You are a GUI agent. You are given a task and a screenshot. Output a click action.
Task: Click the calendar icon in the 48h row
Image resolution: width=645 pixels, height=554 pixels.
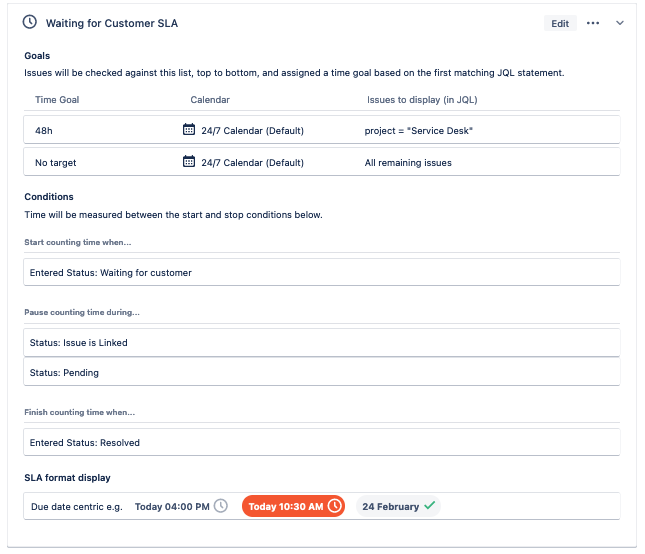click(x=189, y=129)
